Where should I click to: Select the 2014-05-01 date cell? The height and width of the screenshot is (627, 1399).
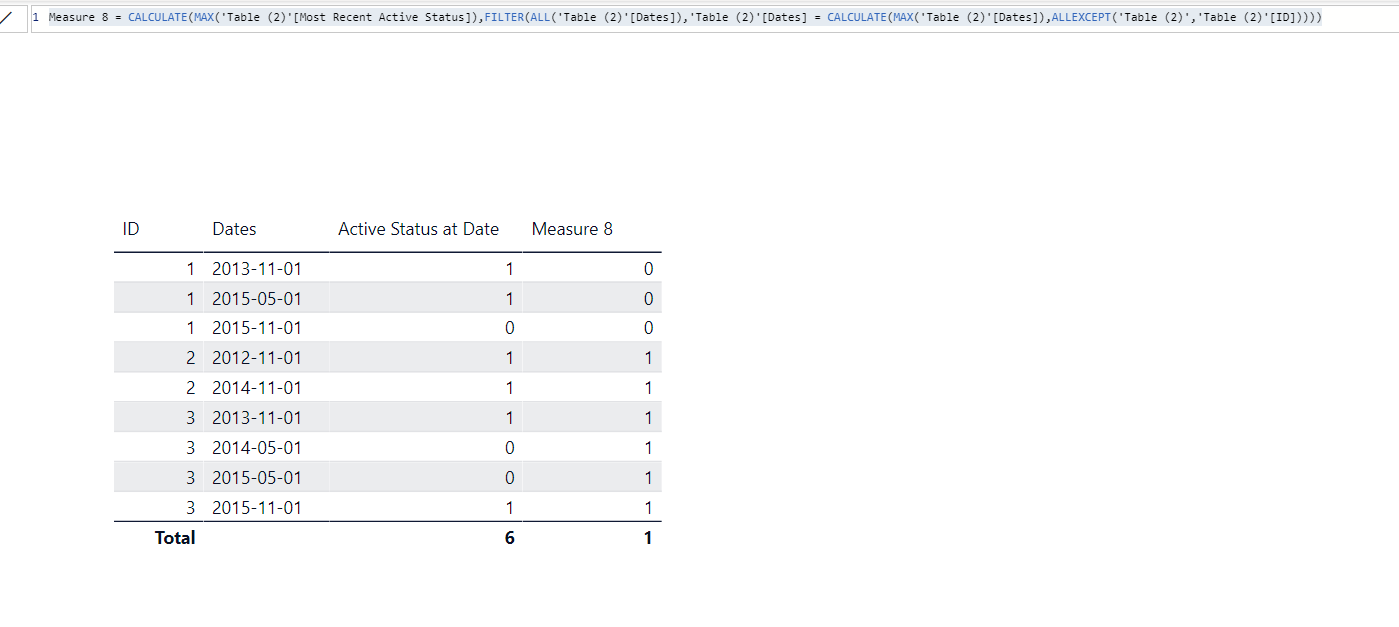coord(256,448)
